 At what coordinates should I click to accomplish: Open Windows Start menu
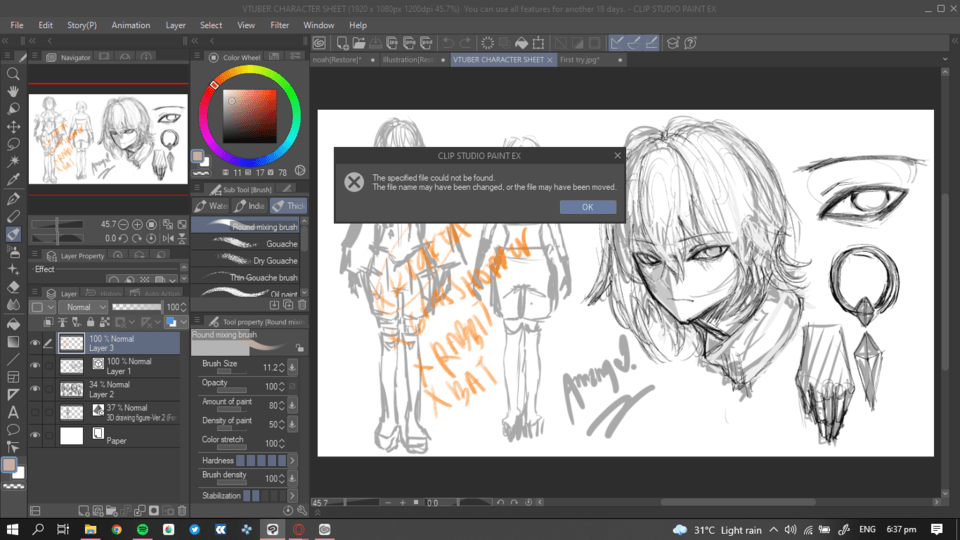click(13, 529)
